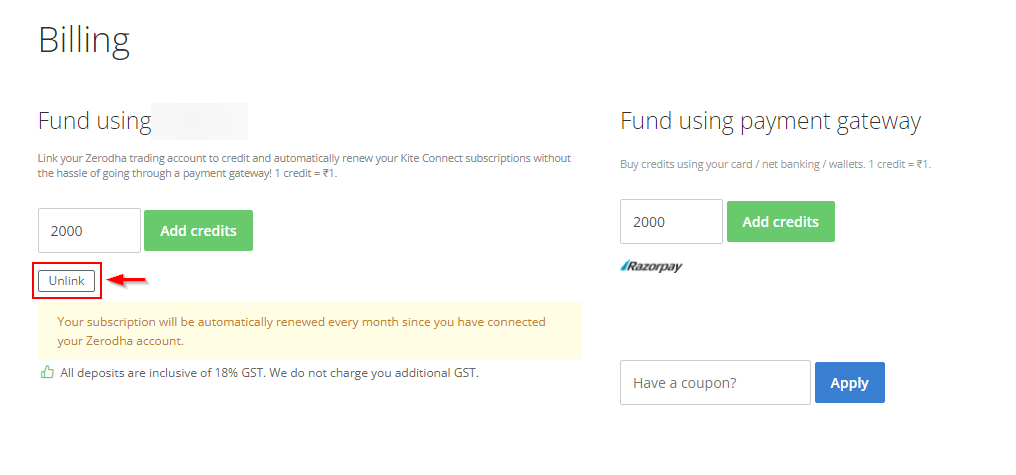Click the left 'Fund using' heading text
Viewport: 1016px width, 475px height.
pos(95,121)
